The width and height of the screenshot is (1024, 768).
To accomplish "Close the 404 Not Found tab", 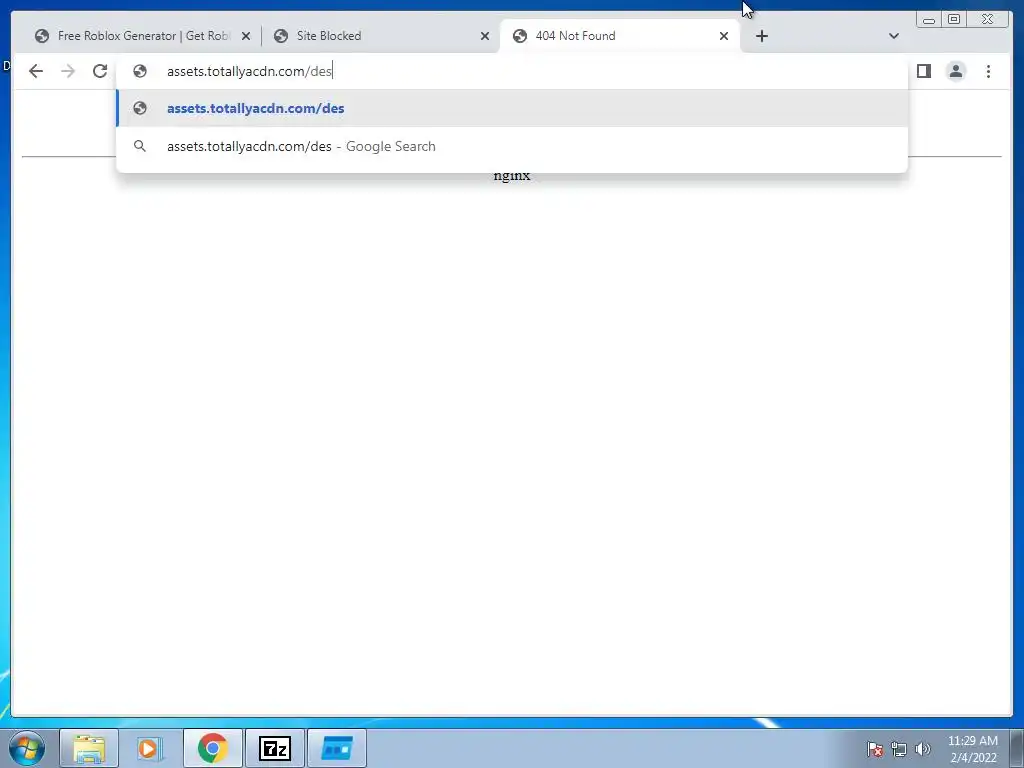I will [x=724, y=36].
